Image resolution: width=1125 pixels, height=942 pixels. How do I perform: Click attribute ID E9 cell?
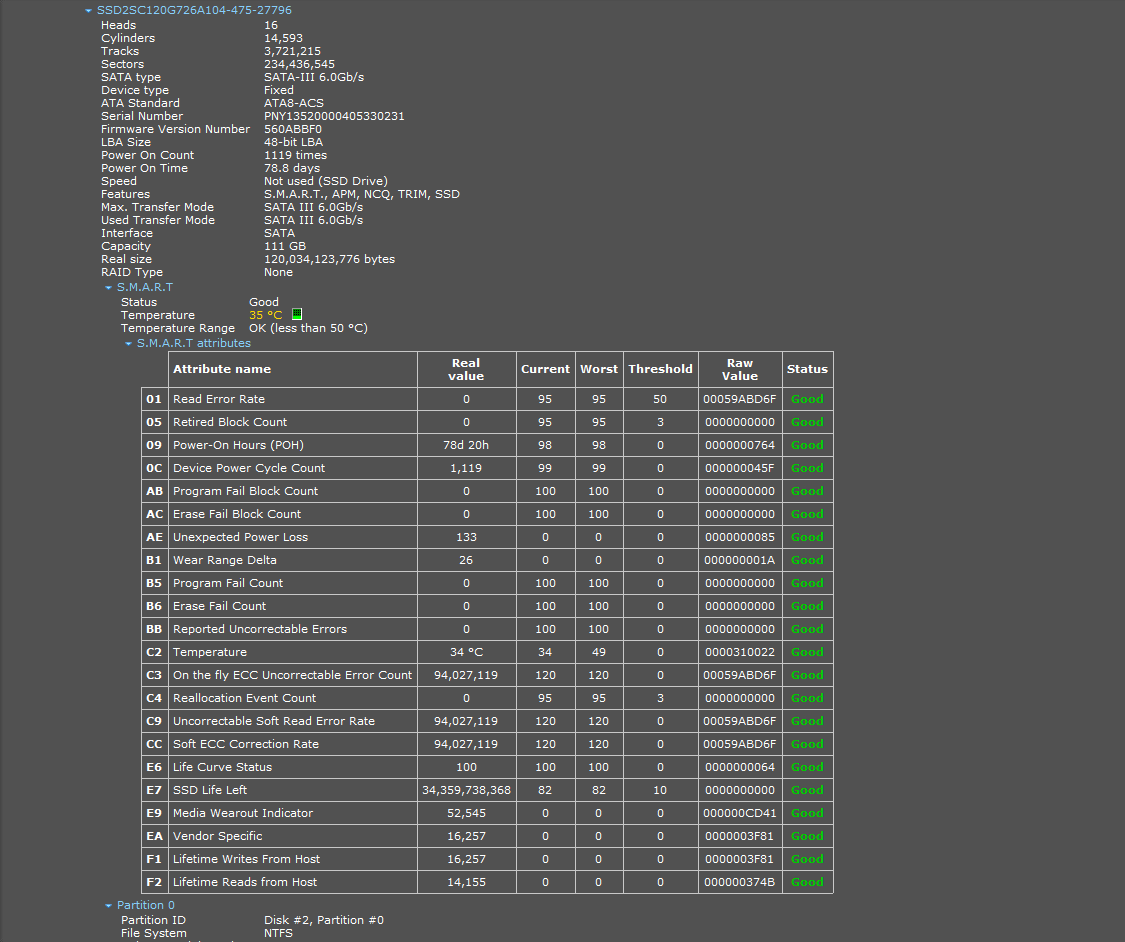(x=154, y=812)
